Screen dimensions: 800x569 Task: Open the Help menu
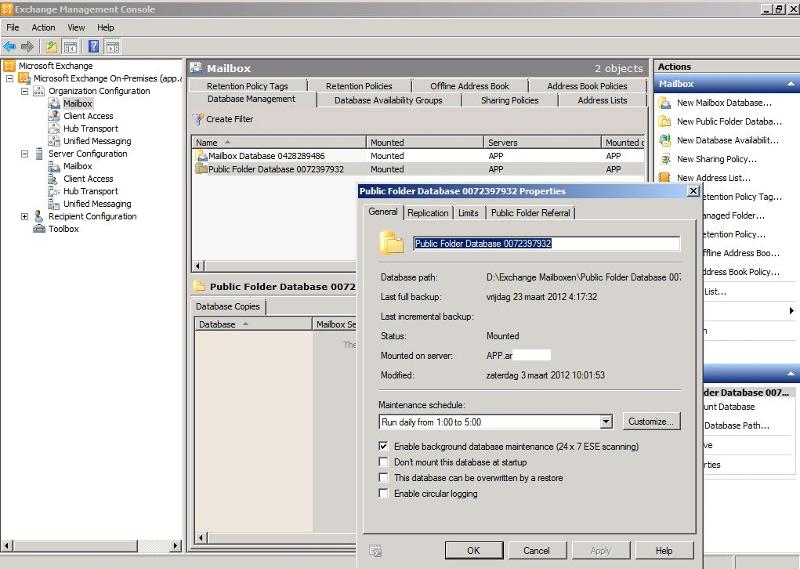point(106,28)
